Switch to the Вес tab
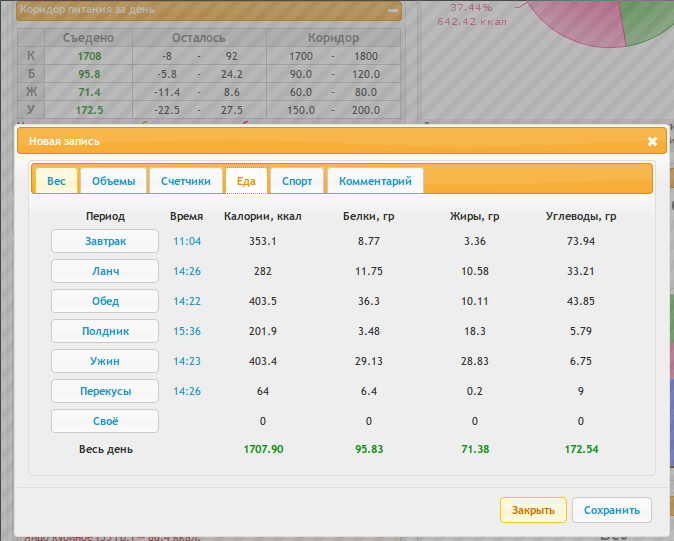The image size is (674, 541). click(56, 181)
